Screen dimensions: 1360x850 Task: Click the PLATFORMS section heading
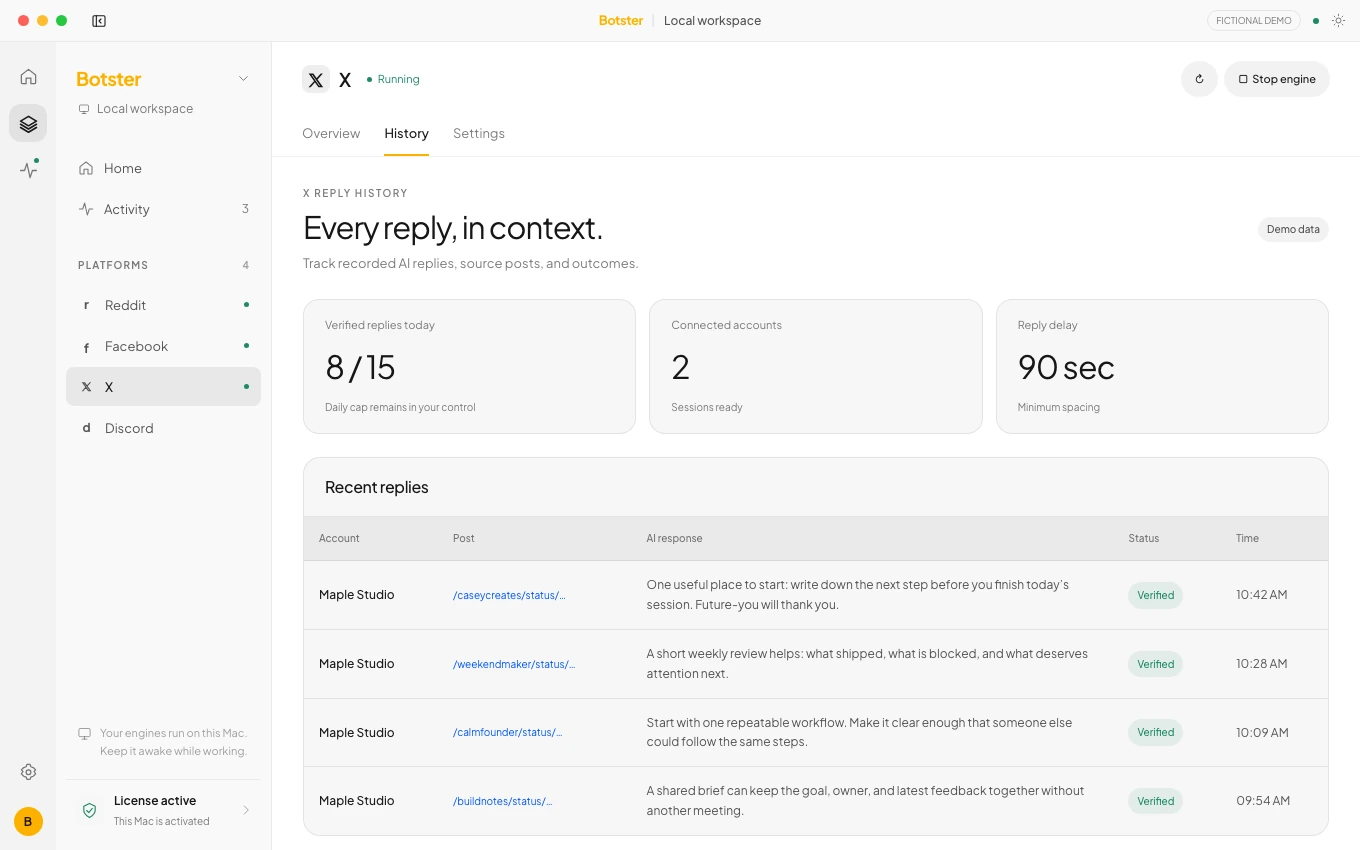click(113, 265)
